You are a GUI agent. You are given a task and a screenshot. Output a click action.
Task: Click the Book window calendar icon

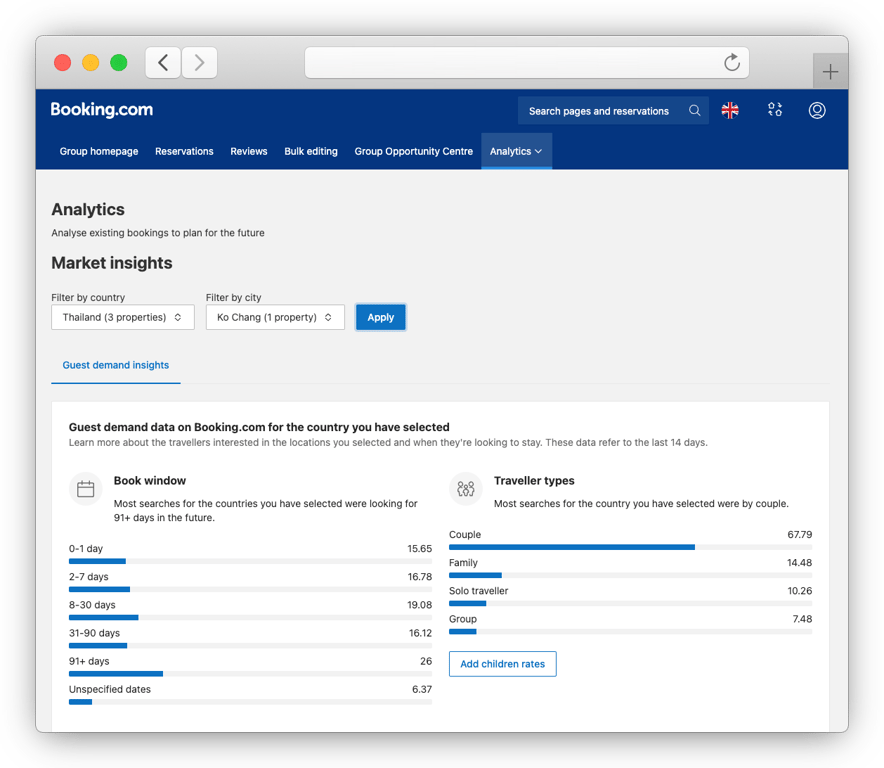pos(86,489)
